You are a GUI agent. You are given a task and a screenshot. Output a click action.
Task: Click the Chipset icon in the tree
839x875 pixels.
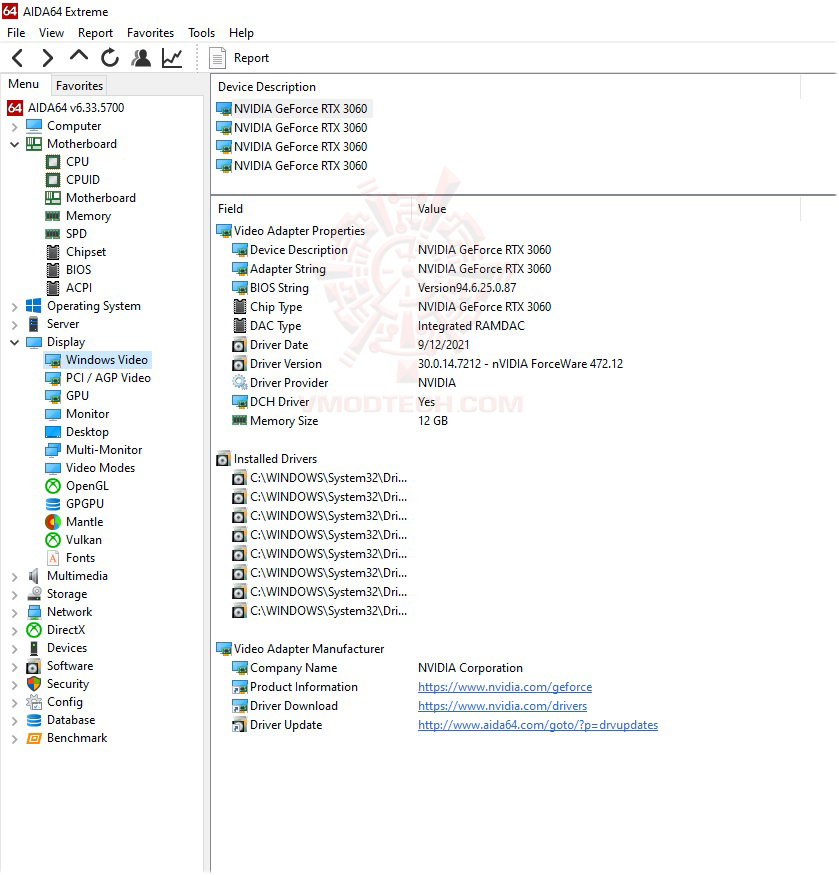point(53,252)
